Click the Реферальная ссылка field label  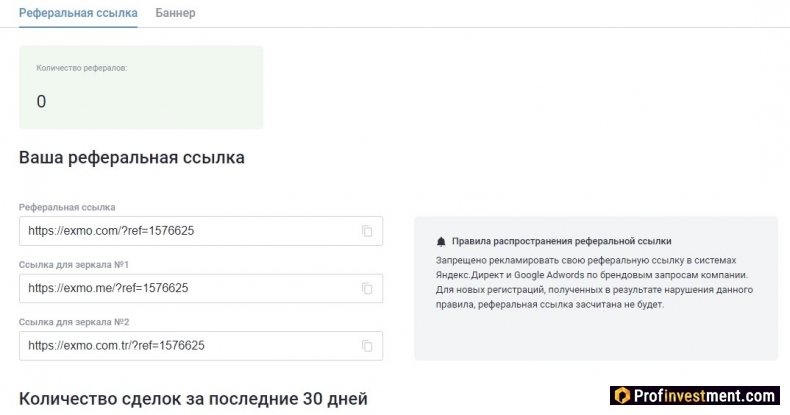click(67, 207)
